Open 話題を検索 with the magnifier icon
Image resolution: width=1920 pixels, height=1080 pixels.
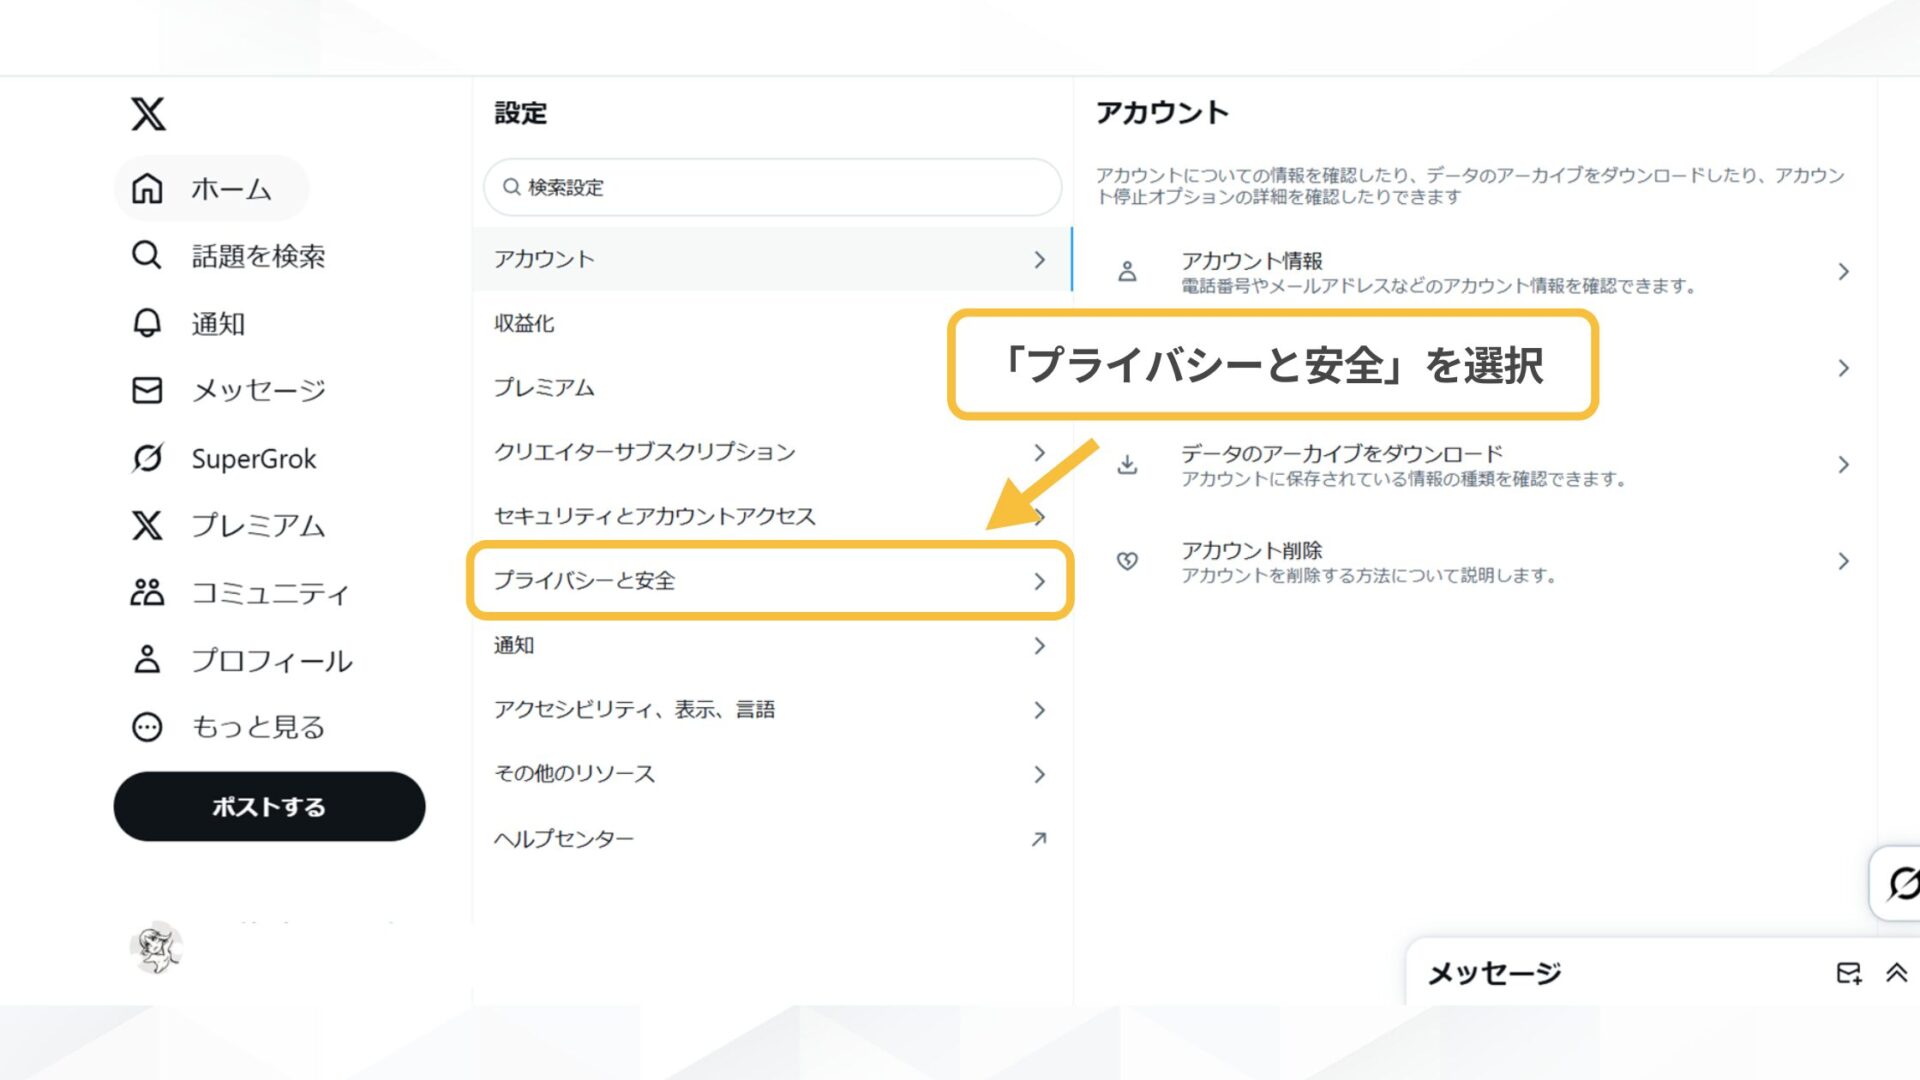pos(146,255)
